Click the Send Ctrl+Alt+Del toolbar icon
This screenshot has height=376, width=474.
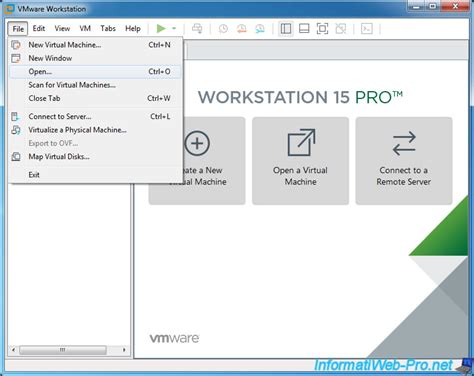[197, 29]
